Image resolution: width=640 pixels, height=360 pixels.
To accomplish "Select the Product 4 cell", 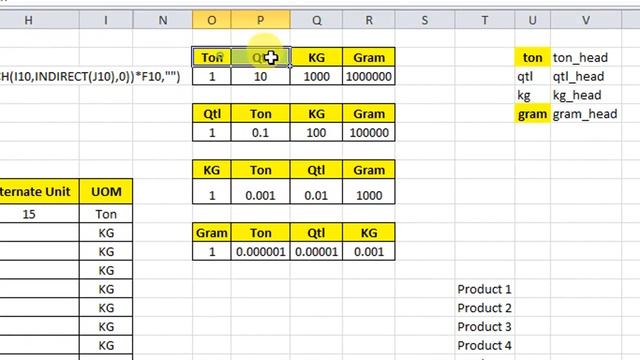I will tap(484, 345).
